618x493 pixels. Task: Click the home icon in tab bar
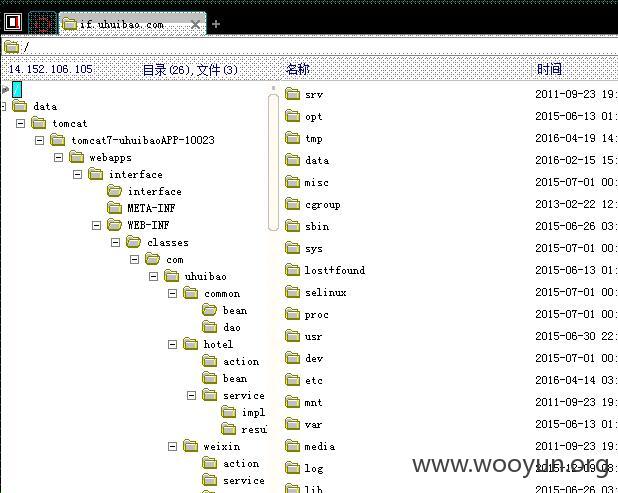click(x=13, y=22)
